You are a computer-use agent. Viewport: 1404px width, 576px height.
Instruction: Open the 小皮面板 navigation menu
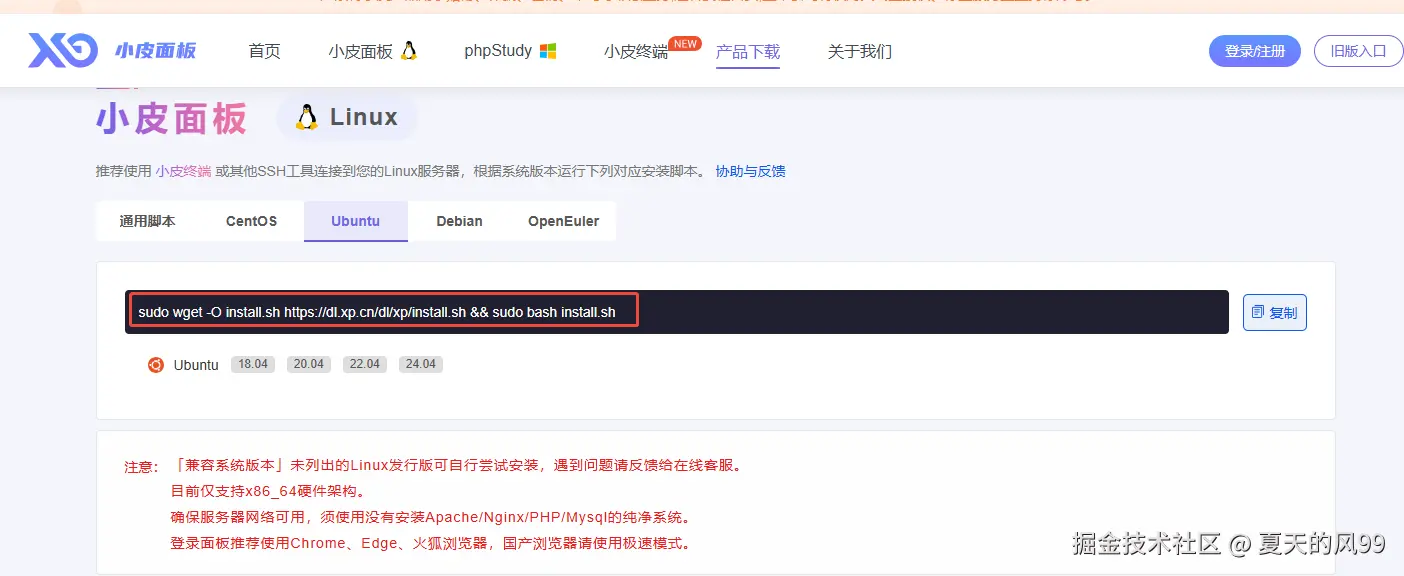pyautogui.click(x=372, y=51)
